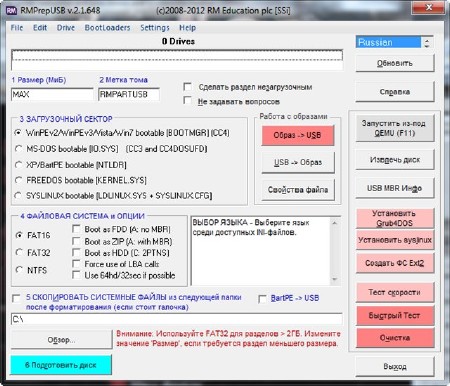Click the USB -> Образ button
This screenshot has width=450, height=386.
(298, 162)
